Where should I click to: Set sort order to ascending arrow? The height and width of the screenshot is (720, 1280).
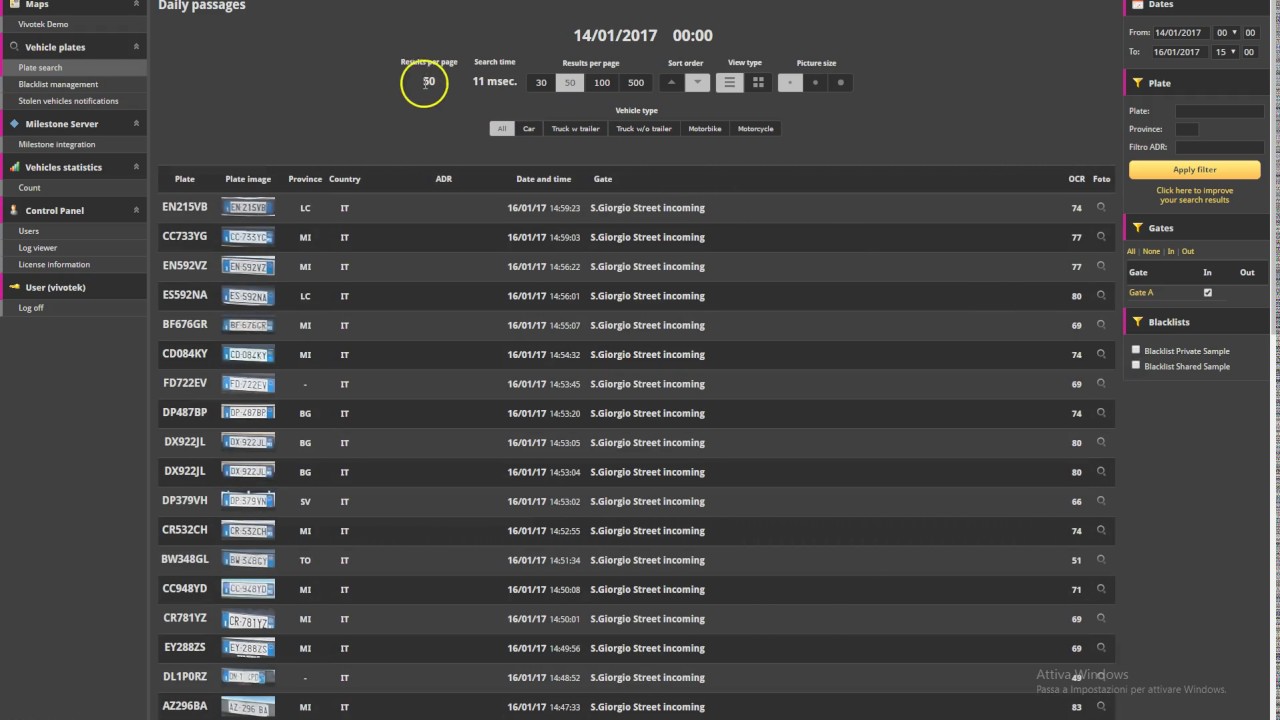pyautogui.click(x=671, y=83)
